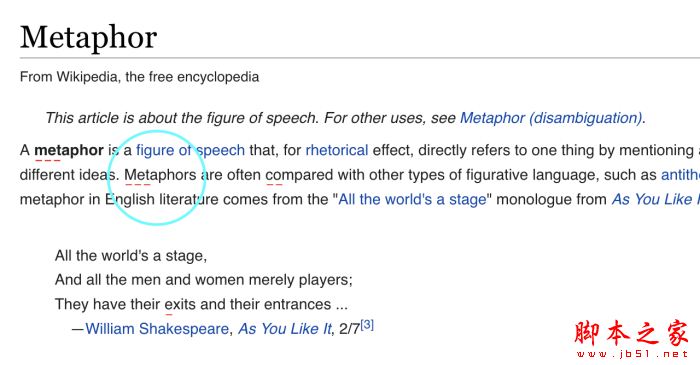
Task: Click the word "Metaphors" with red underline
Action: tap(160, 175)
